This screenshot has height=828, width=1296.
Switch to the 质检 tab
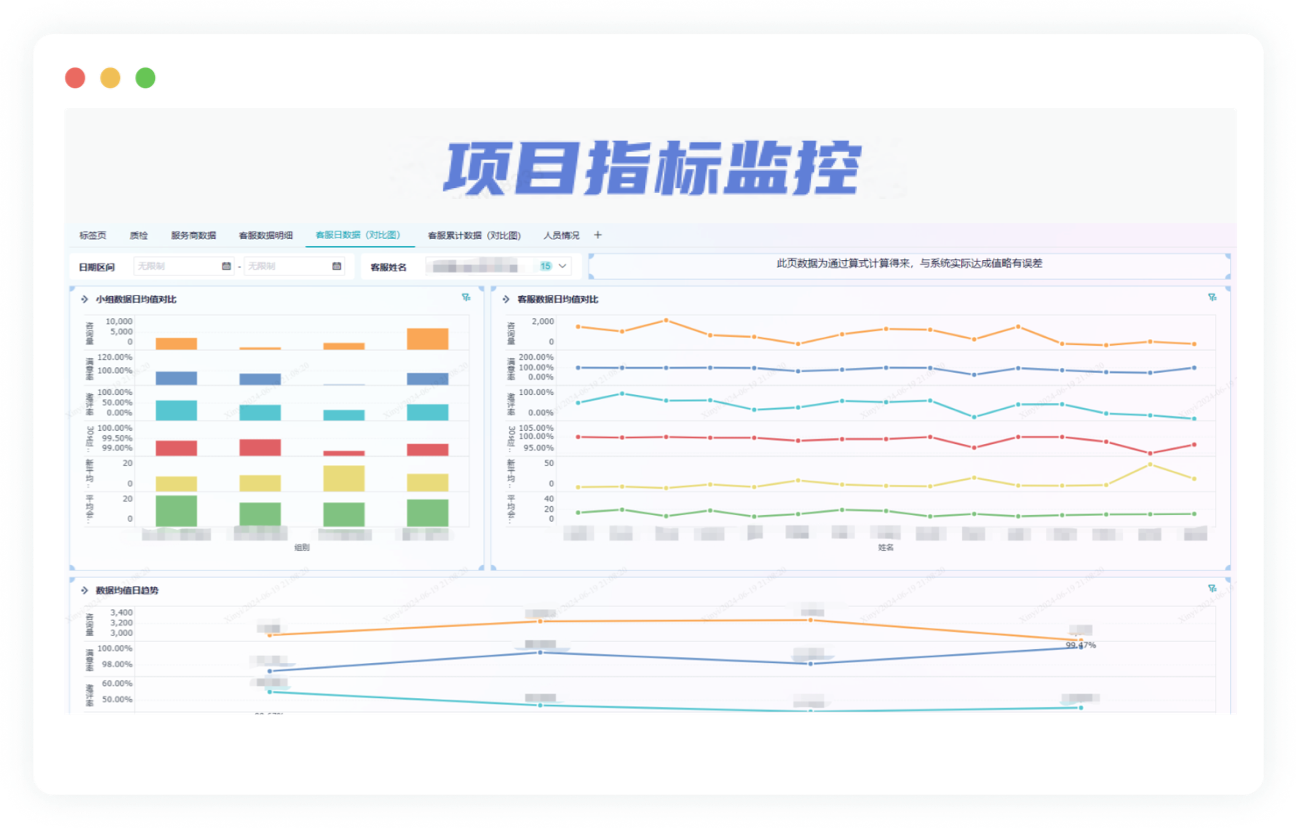pos(139,235)
